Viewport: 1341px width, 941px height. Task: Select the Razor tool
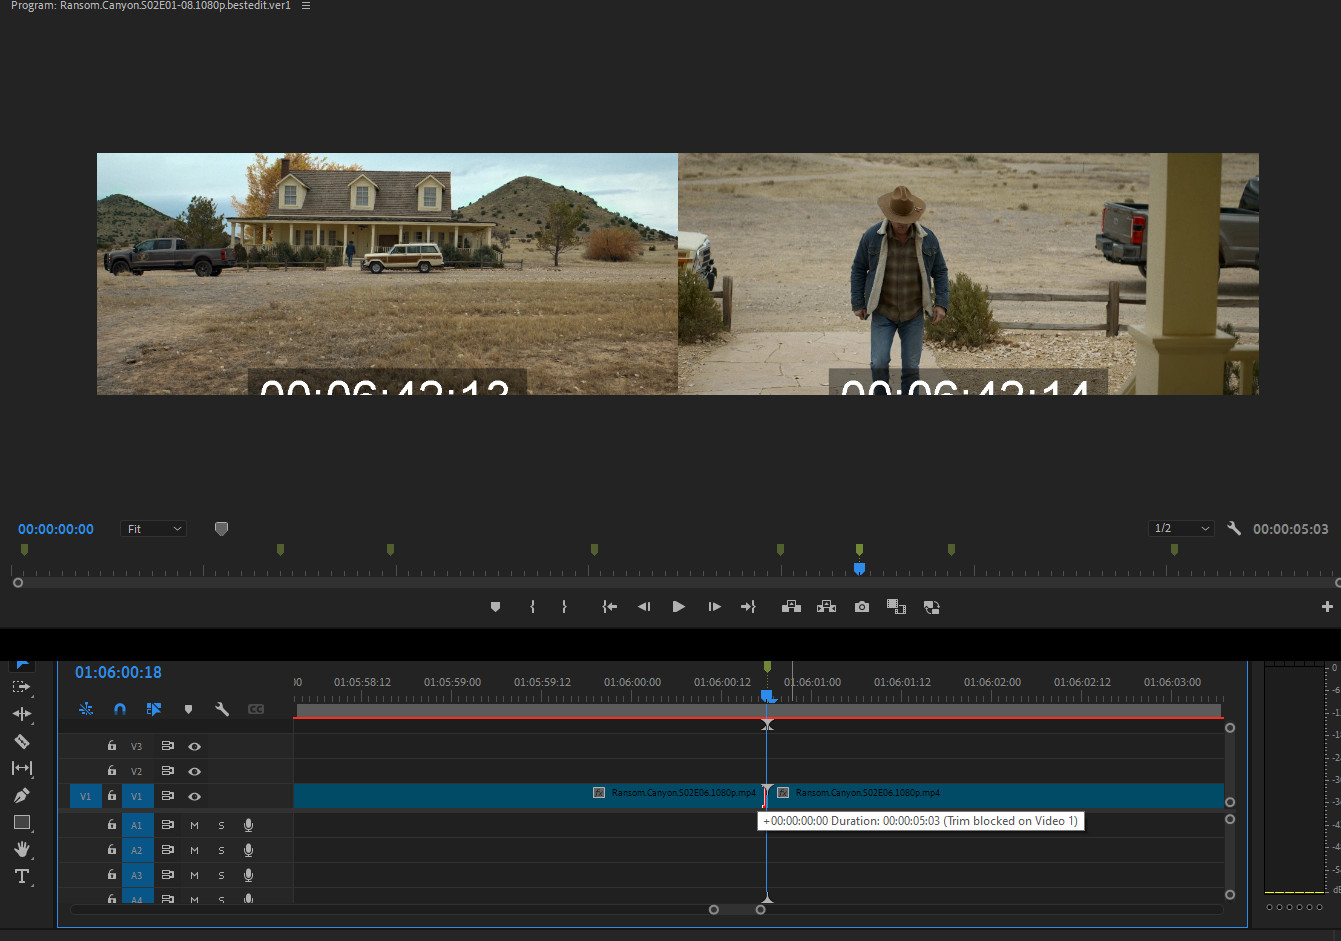pos(21,741)
